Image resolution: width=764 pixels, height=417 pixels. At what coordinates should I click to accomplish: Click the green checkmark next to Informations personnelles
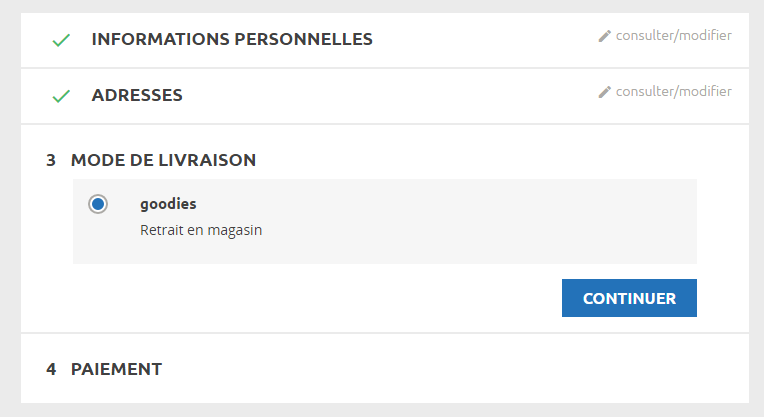pos(61,40)
